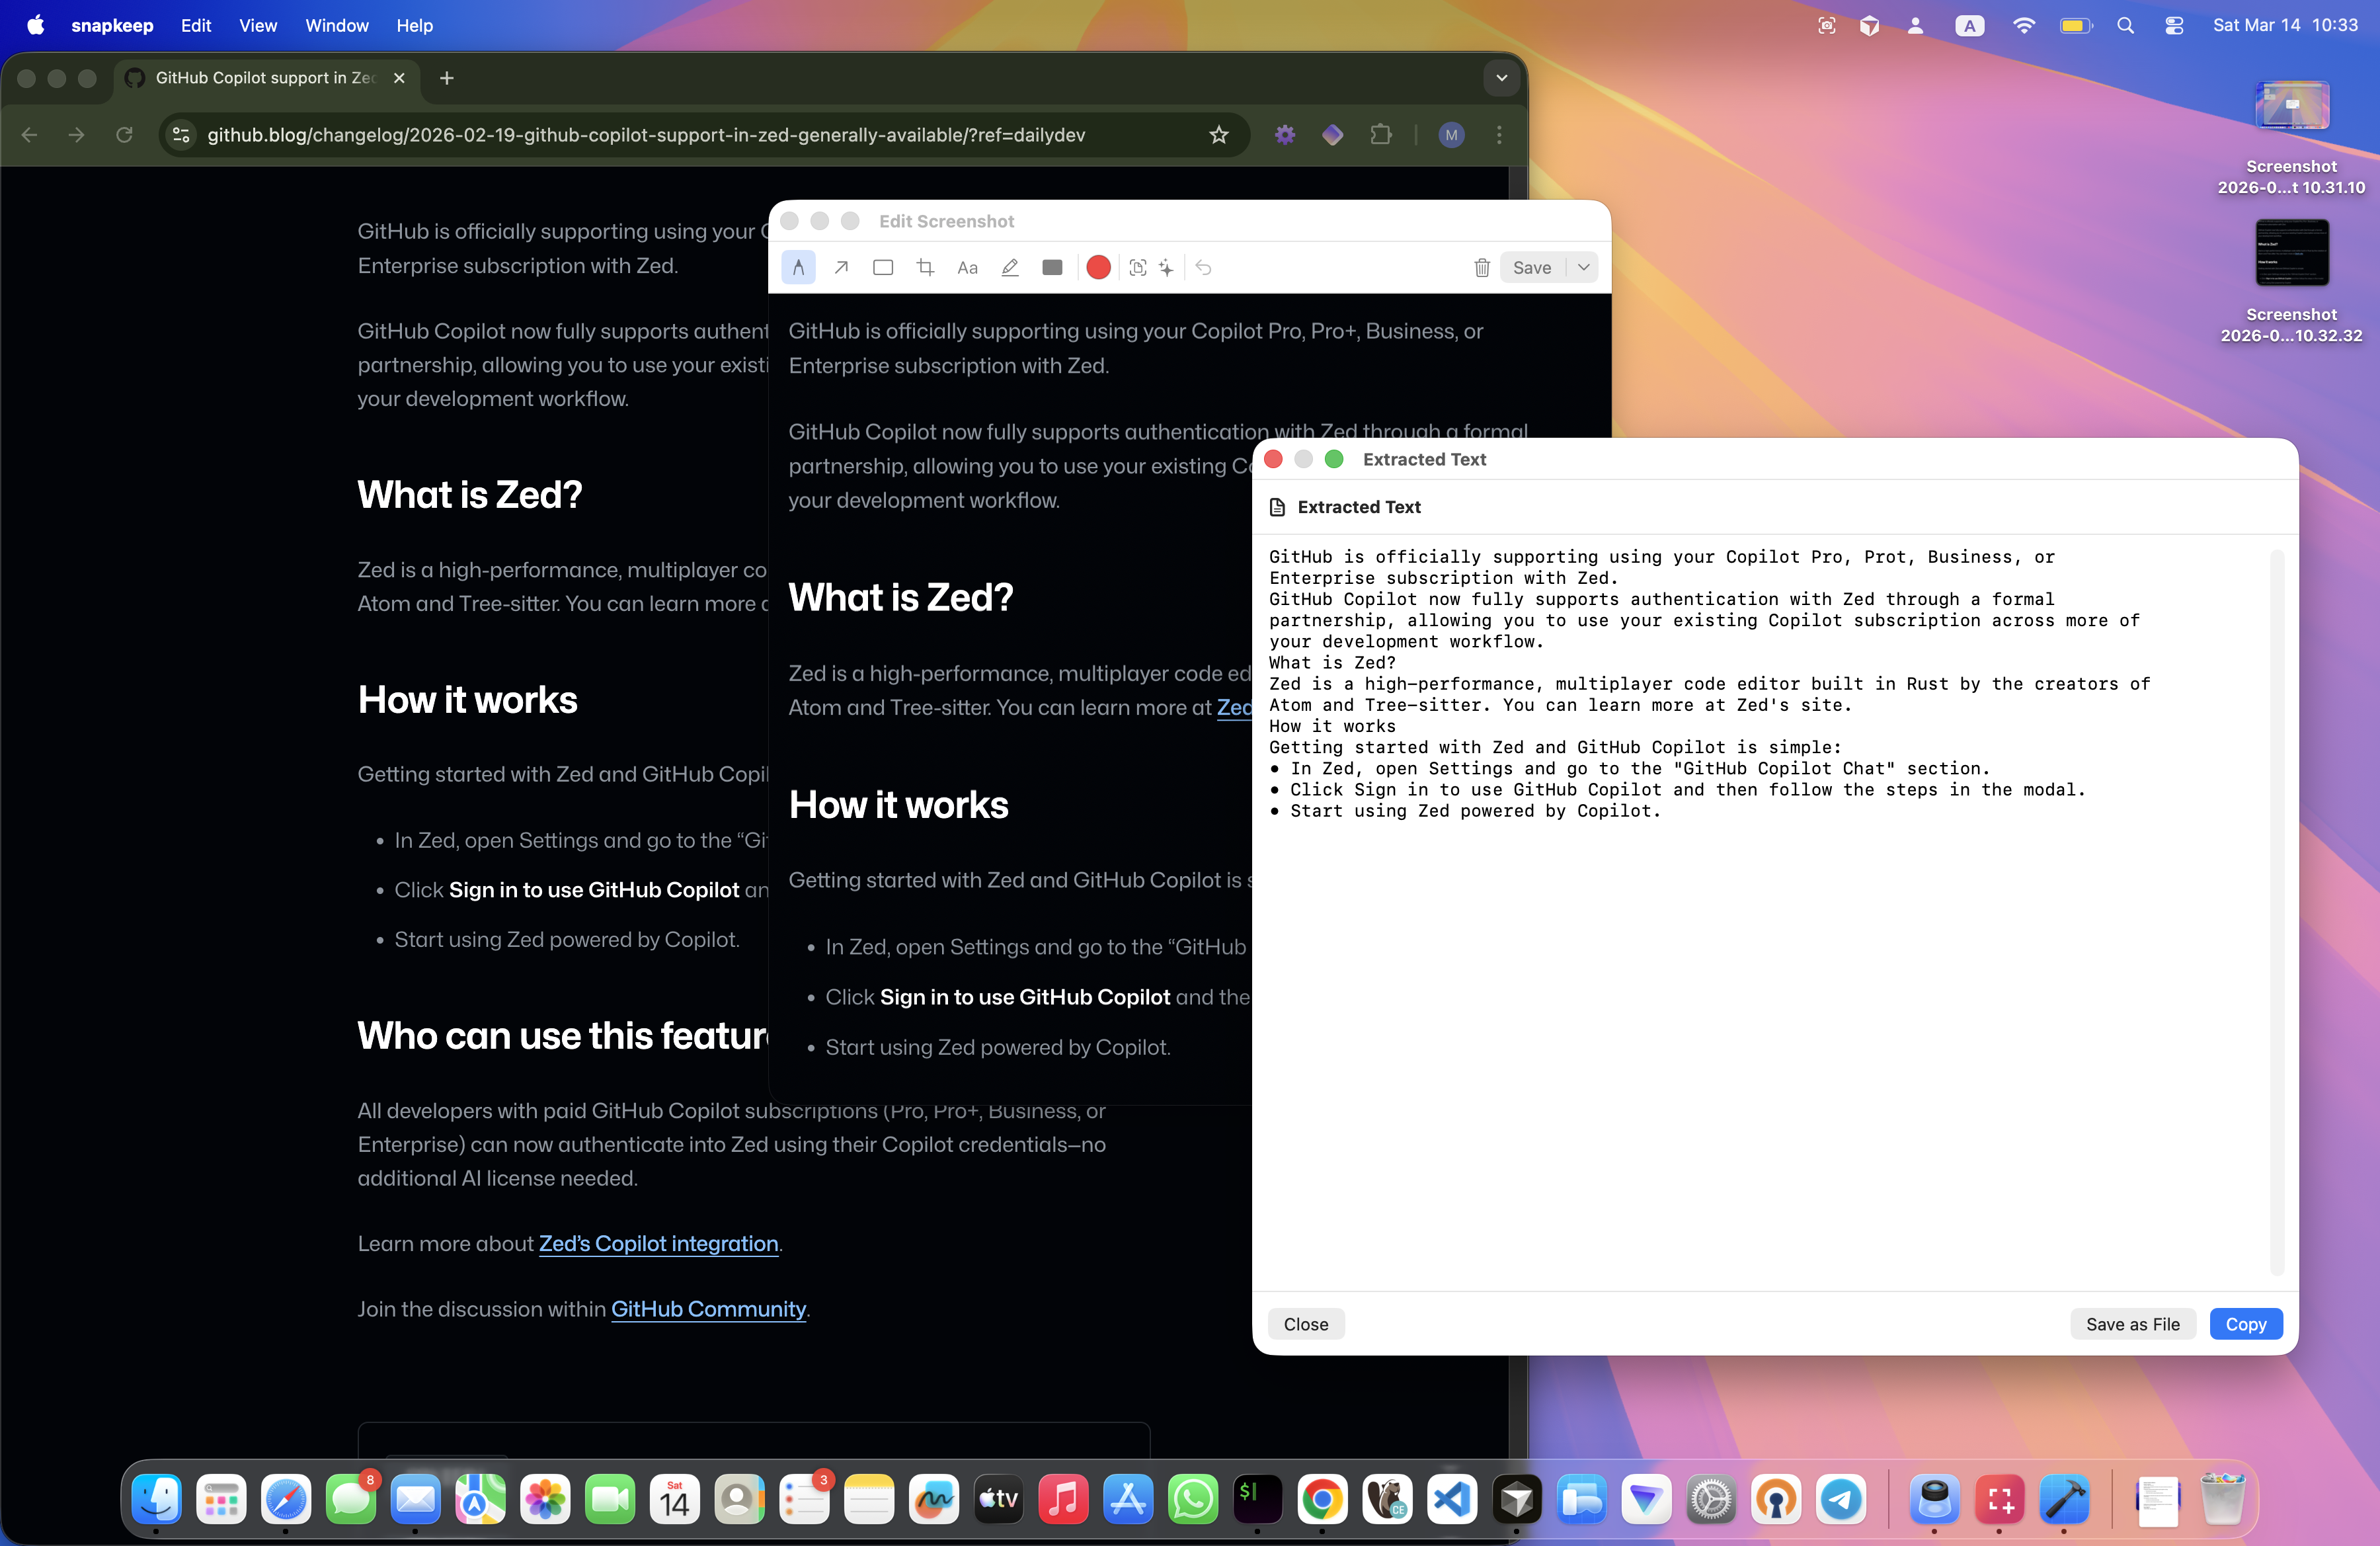Launch Visual Studio Code from dock

coord(1452,1499)
